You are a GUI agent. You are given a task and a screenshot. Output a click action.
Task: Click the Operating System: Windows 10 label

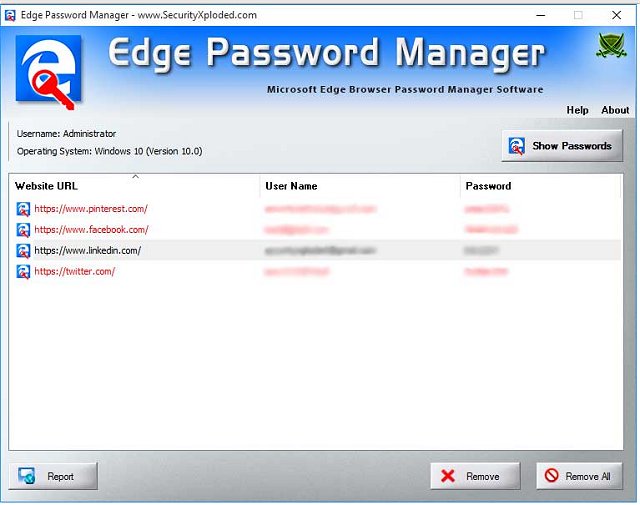109,151
